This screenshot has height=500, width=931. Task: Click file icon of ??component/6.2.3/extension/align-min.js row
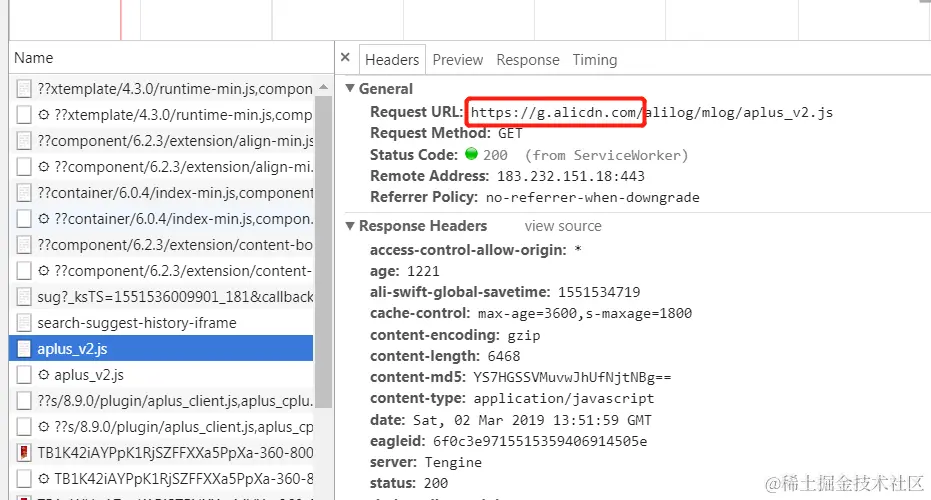click(24, 141)
